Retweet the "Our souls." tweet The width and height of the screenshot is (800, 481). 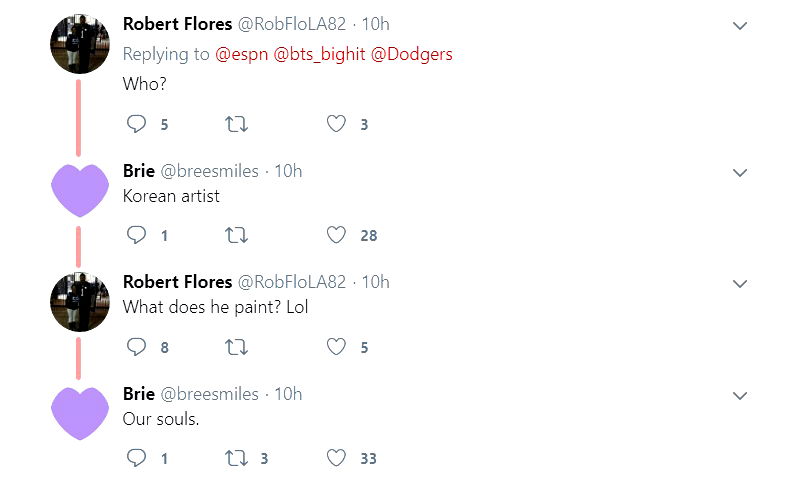coord(237,458)
